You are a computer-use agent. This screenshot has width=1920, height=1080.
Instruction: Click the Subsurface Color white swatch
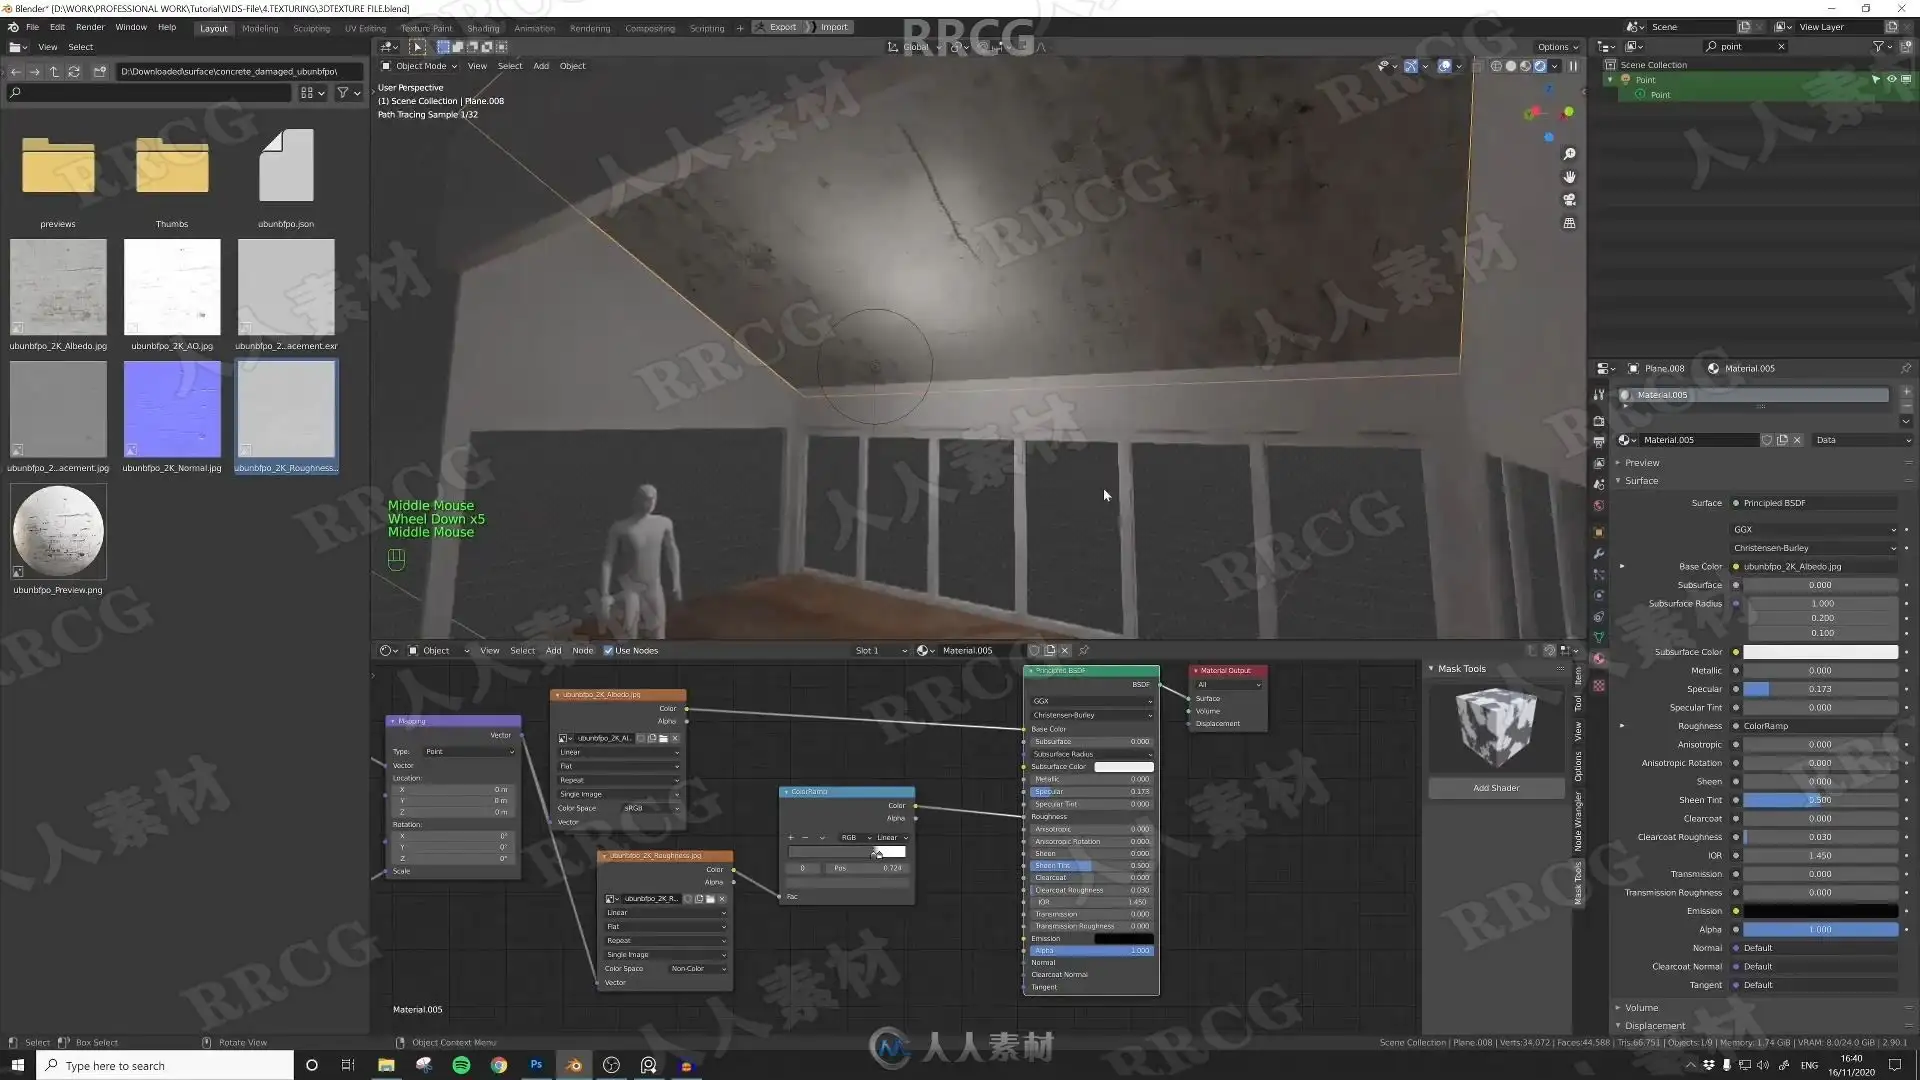[x=1820, y=652]
